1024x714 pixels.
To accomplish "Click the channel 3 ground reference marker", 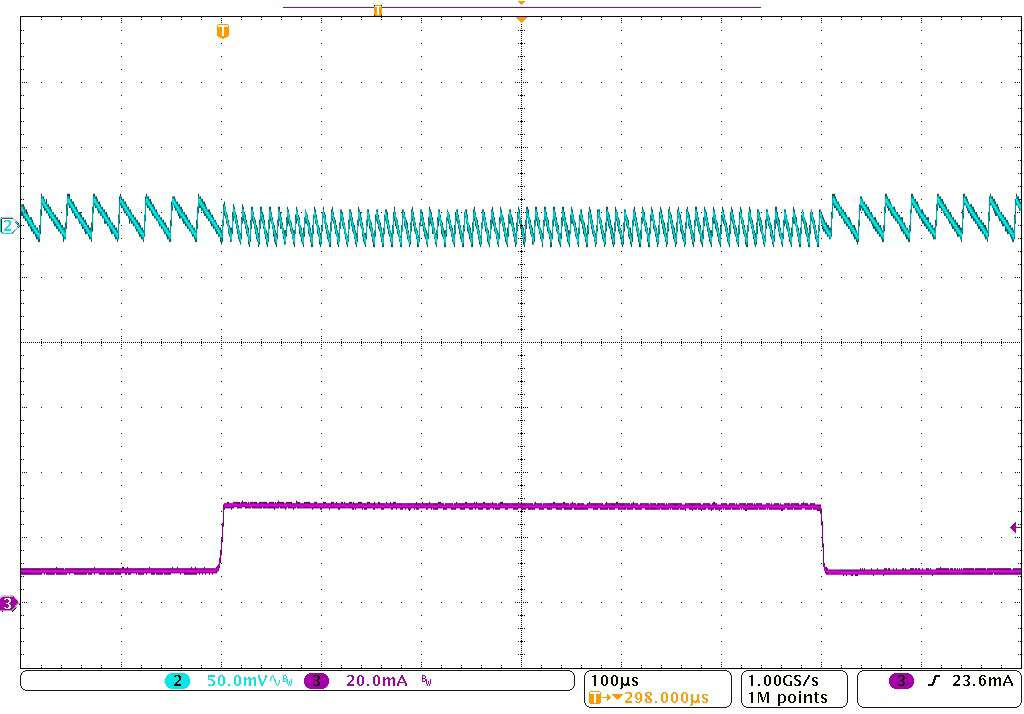I will (9, 603).
